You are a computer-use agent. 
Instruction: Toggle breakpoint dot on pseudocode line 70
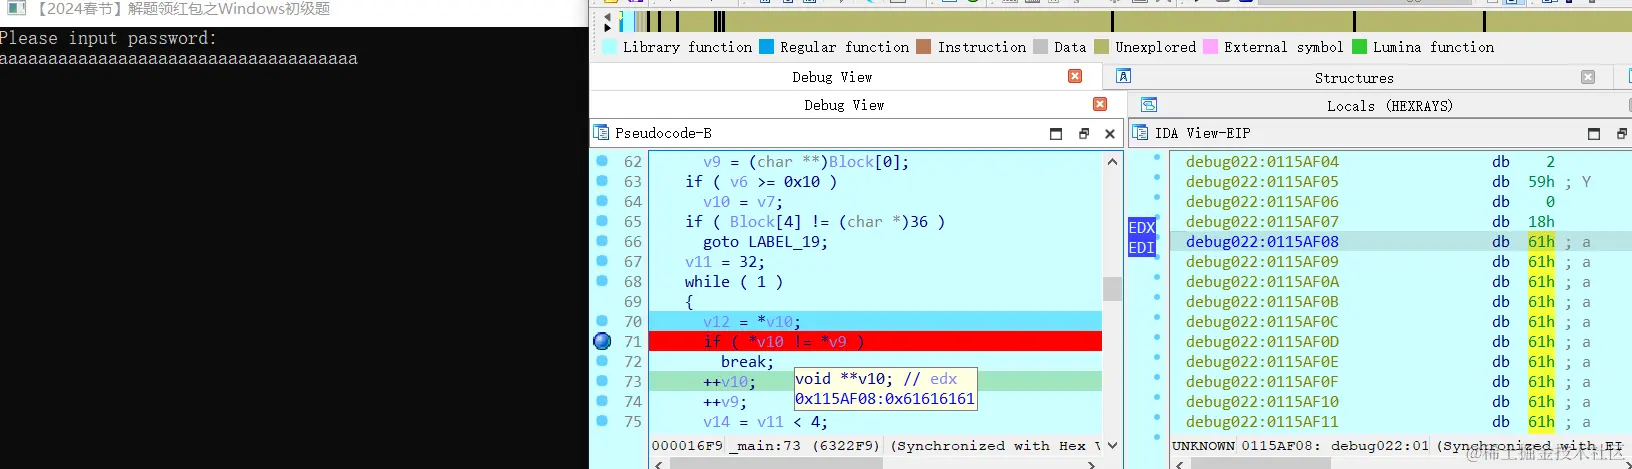[x=602, y=321]
